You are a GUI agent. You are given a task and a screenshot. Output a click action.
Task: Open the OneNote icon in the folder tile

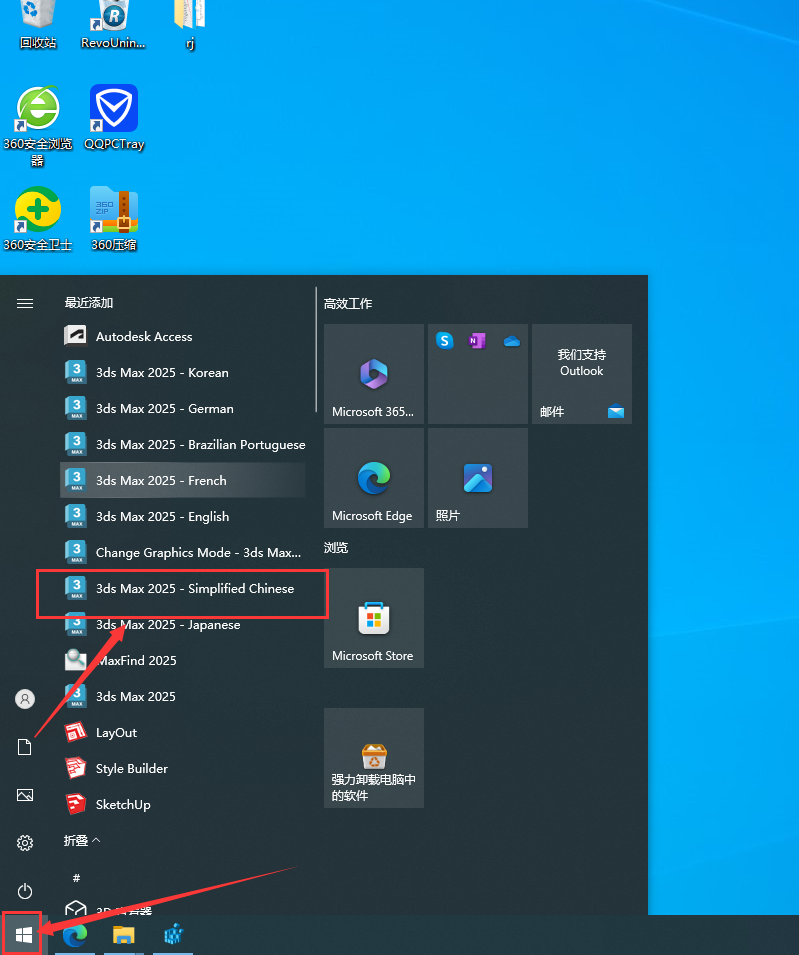click(x=477, y=340)
